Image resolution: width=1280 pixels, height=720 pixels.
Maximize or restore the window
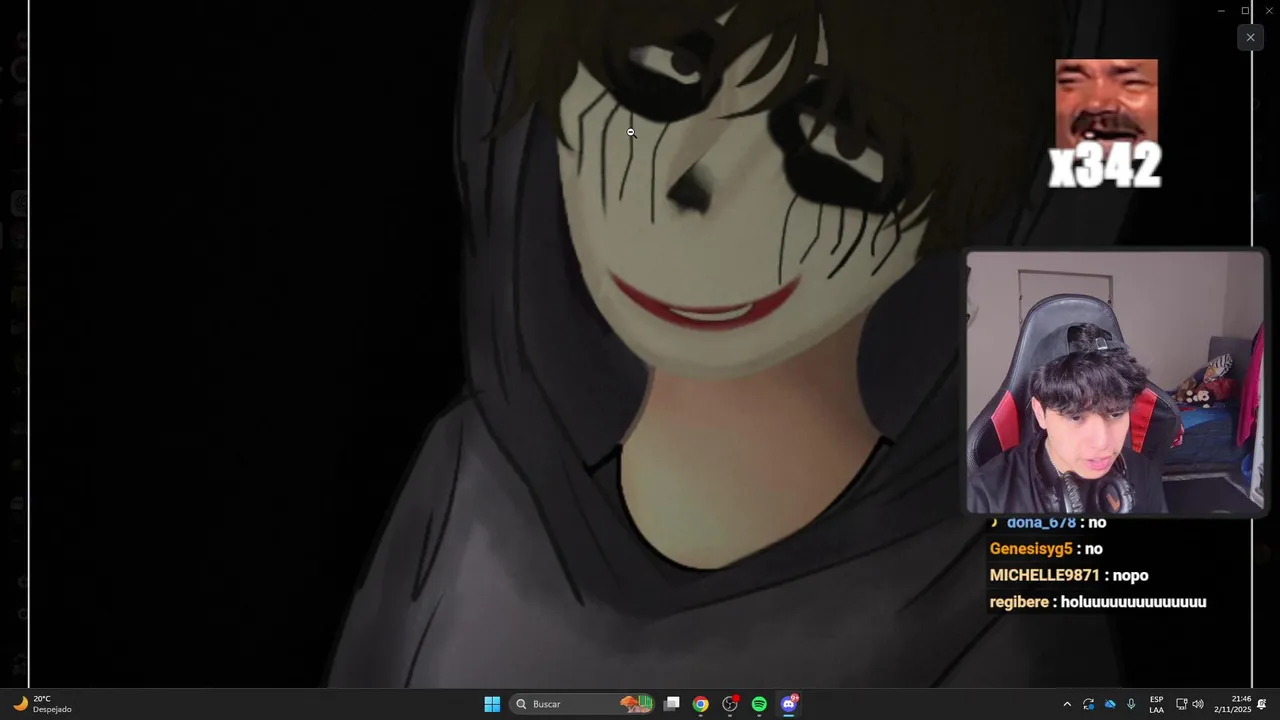click(x=1245, y=10)
